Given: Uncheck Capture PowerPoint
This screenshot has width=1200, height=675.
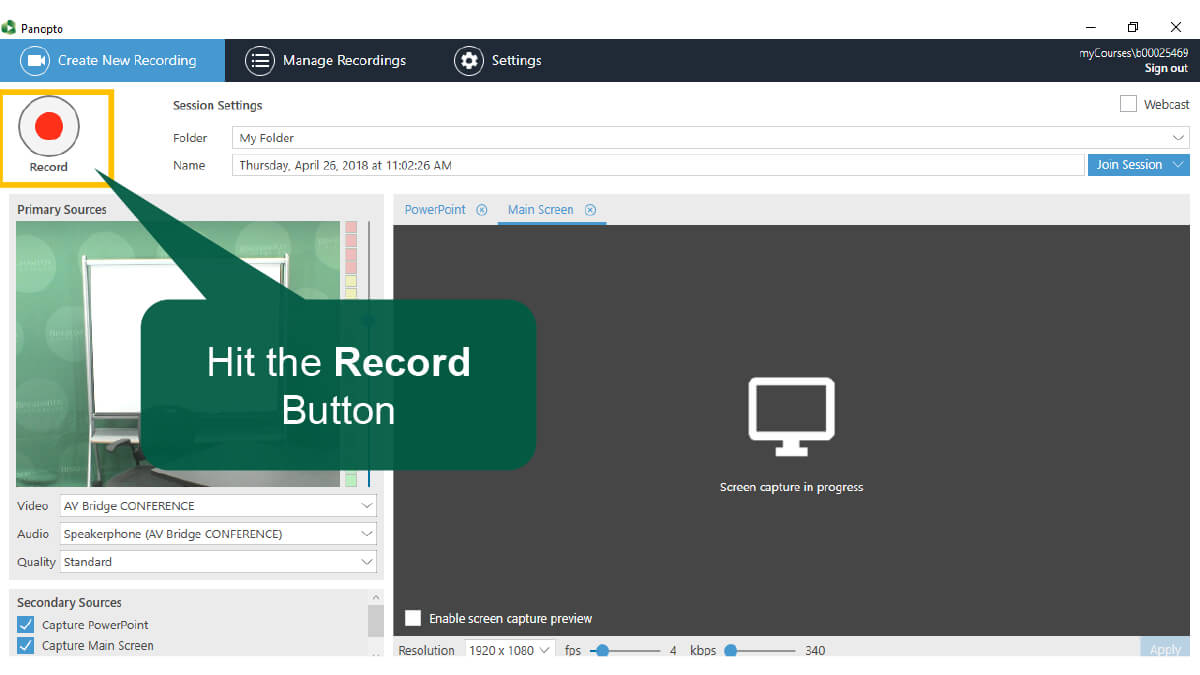Looking at the screenshot, I should [26, 625].
